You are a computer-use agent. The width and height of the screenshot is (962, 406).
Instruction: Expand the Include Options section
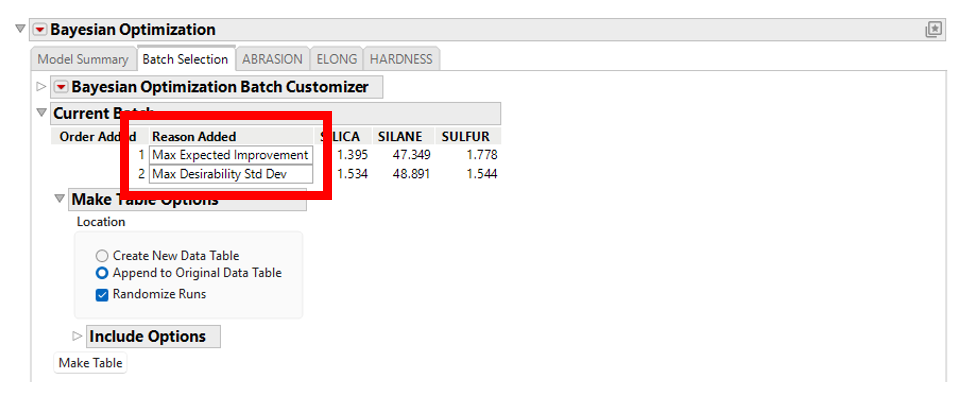click(x=77, y=336)
